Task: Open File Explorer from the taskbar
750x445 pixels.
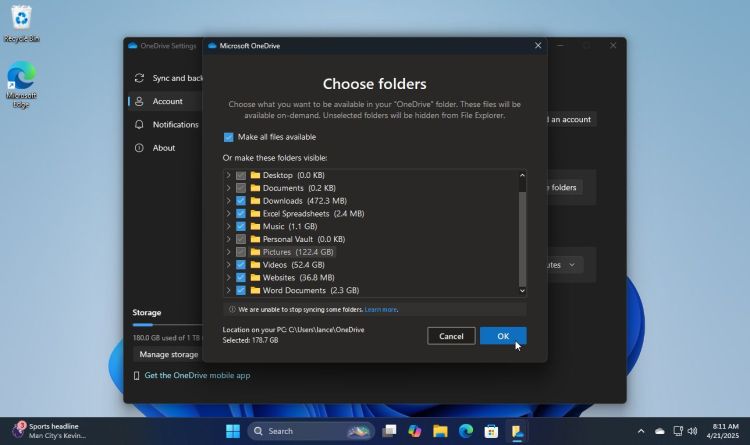Action: pyautogui.click(x=440, y=431)
